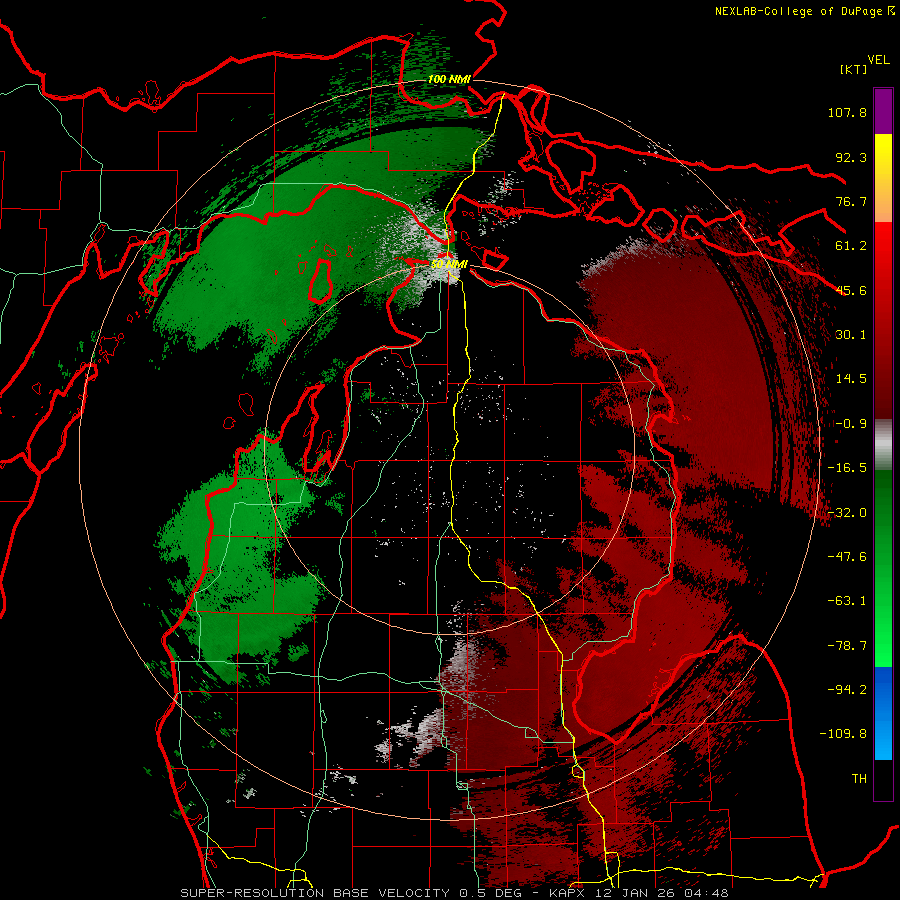Click the -16.5 legend value

[x=847, y=468]
